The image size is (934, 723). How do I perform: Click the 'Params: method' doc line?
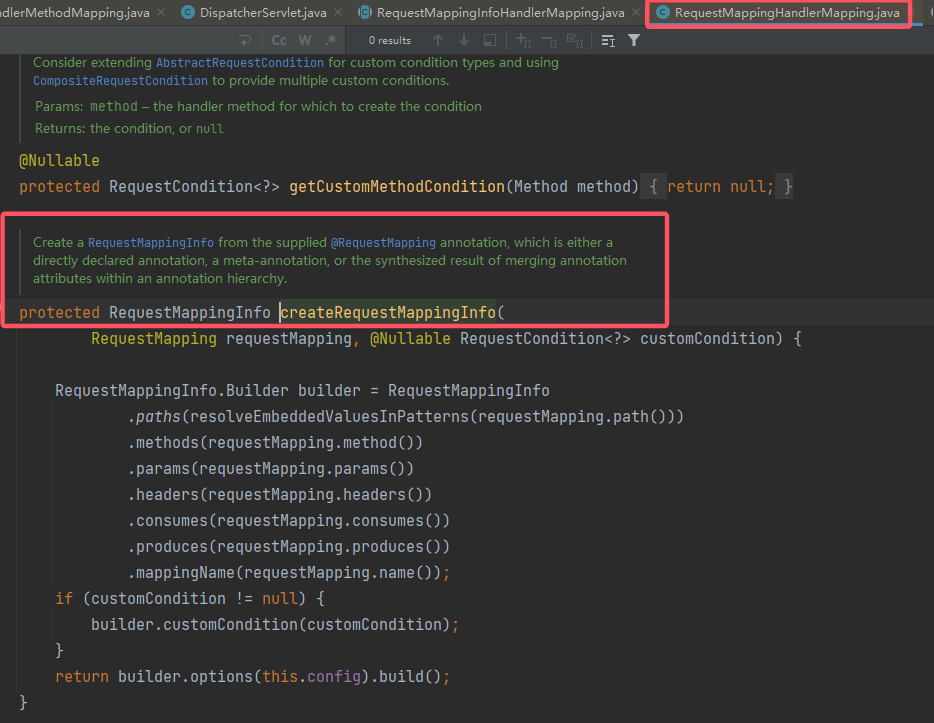[258, 107]
